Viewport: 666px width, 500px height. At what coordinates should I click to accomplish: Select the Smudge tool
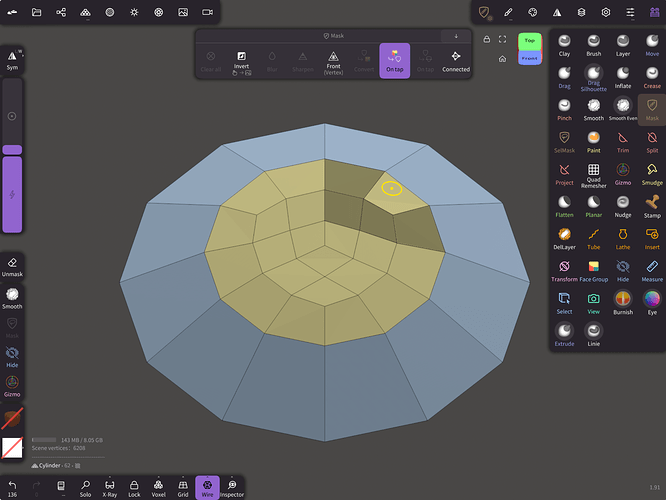coord(652,175)
